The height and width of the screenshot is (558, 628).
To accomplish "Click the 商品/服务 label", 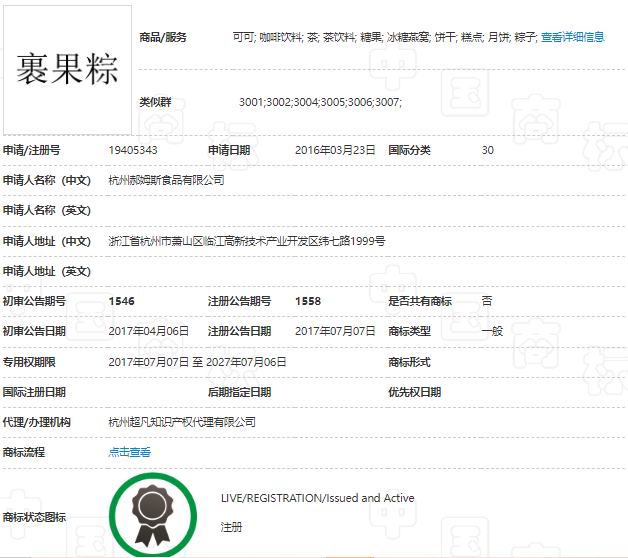I will click(163, 37).
